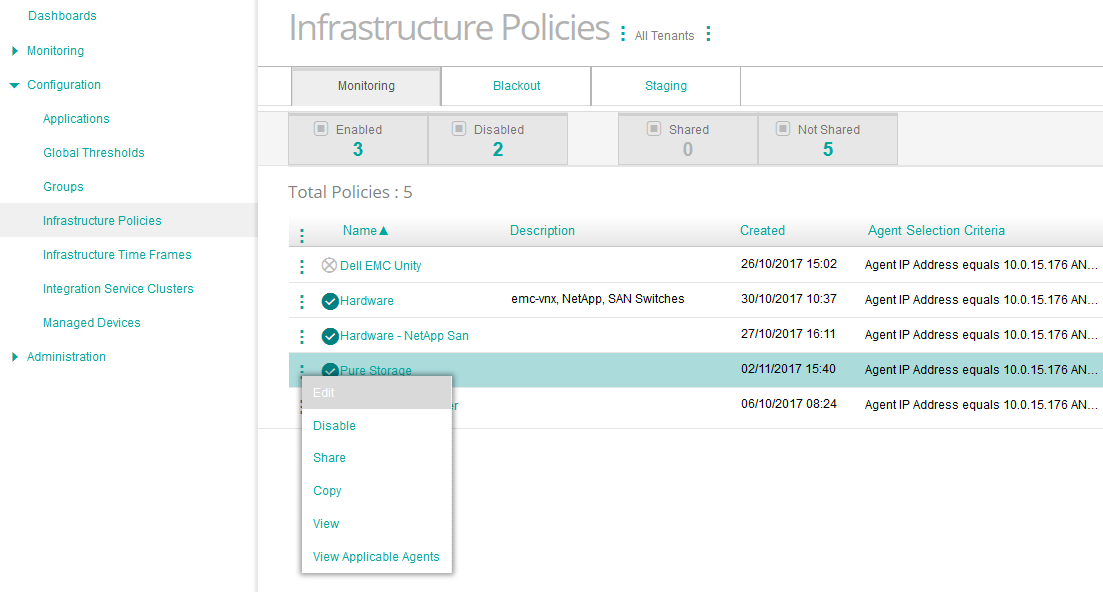The width and height of the screenshot is (1103, 592).
Task: Click the kebab menu for Hardware - NetApp San
Action: [x=302, y=335]
